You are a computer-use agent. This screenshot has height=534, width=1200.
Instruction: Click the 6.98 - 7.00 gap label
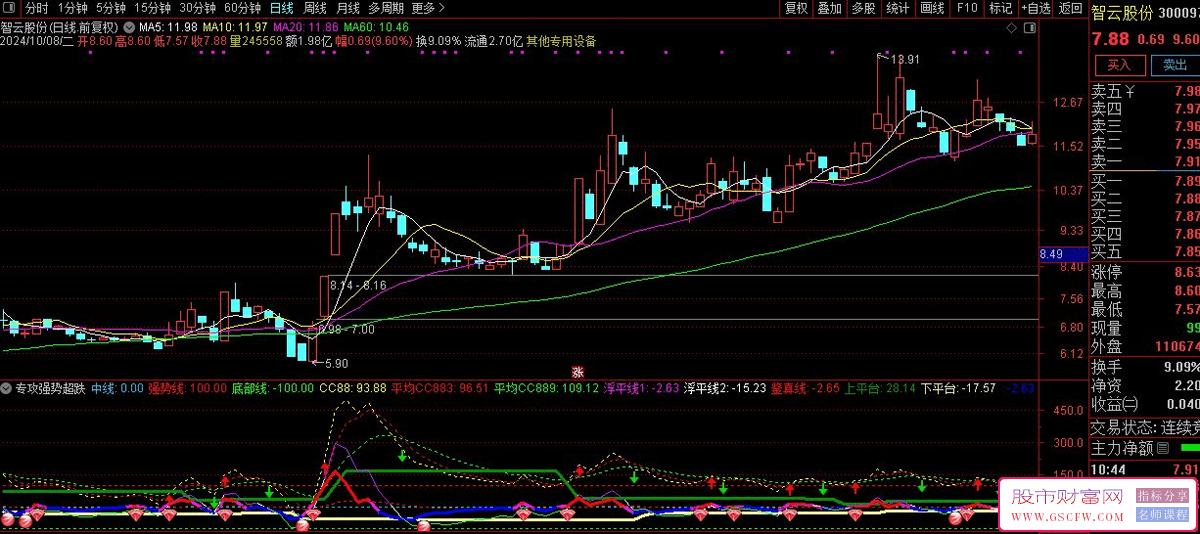(346, 329)
